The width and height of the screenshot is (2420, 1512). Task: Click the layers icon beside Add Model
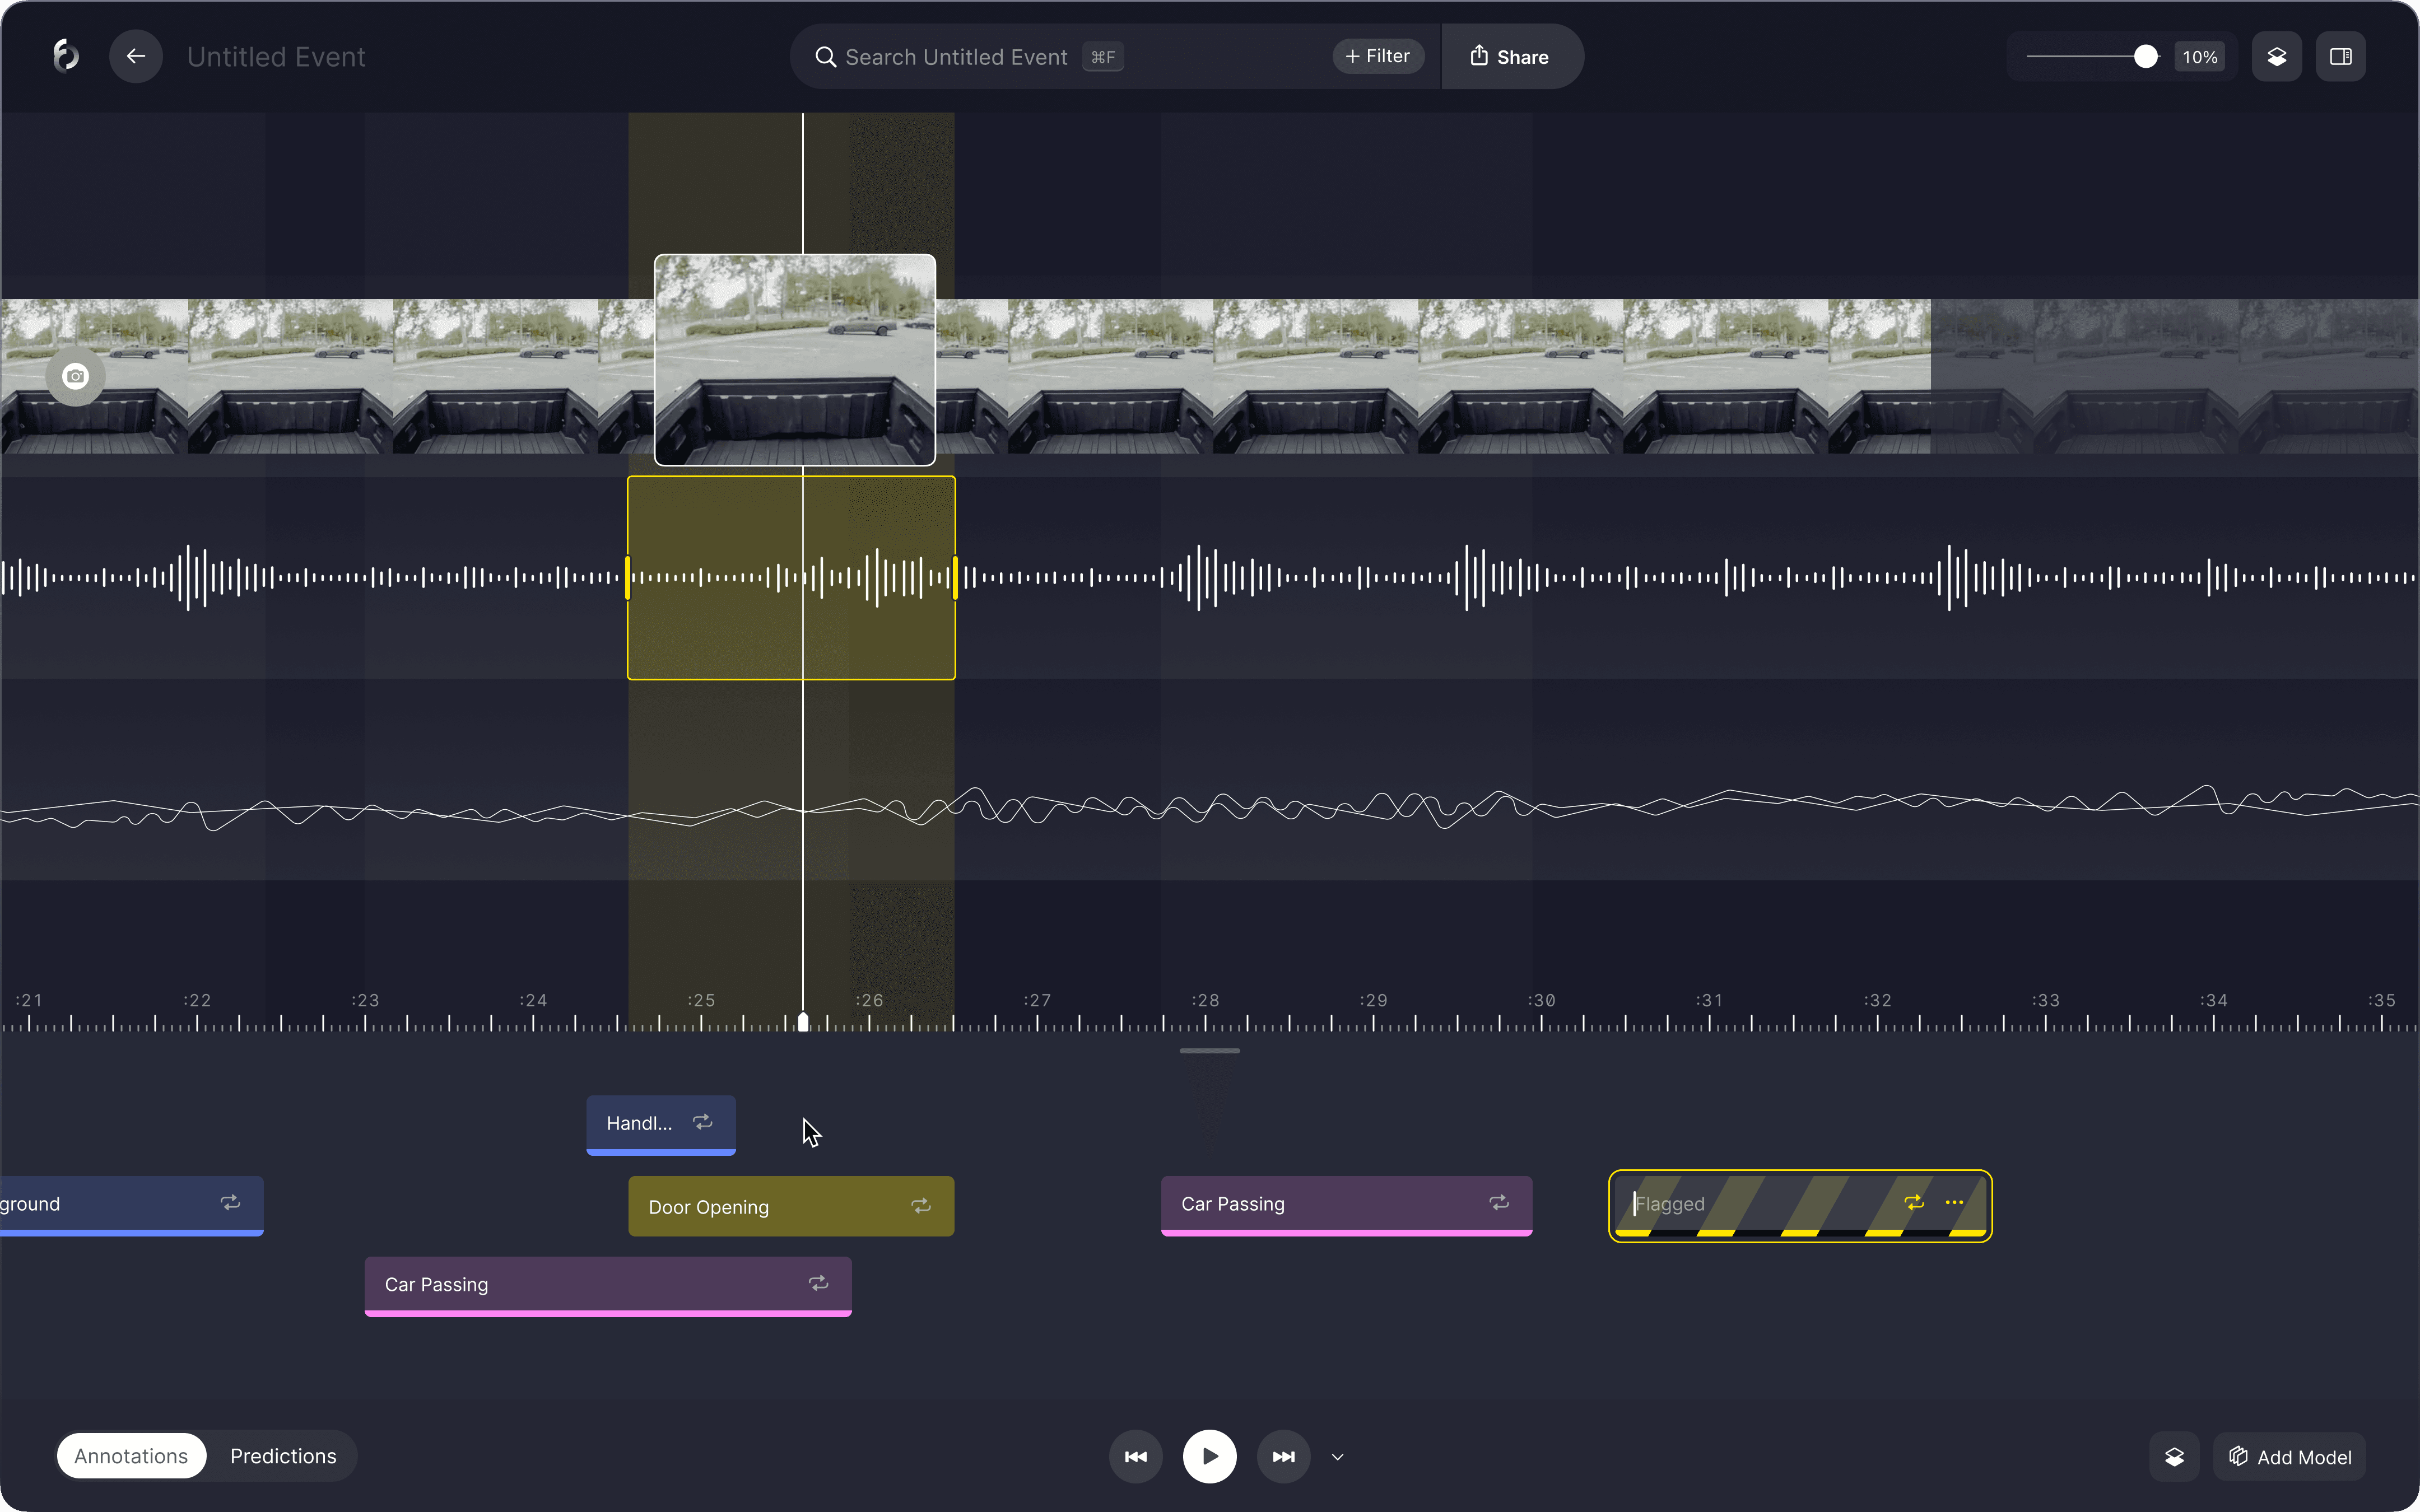click(2174, 1457)
